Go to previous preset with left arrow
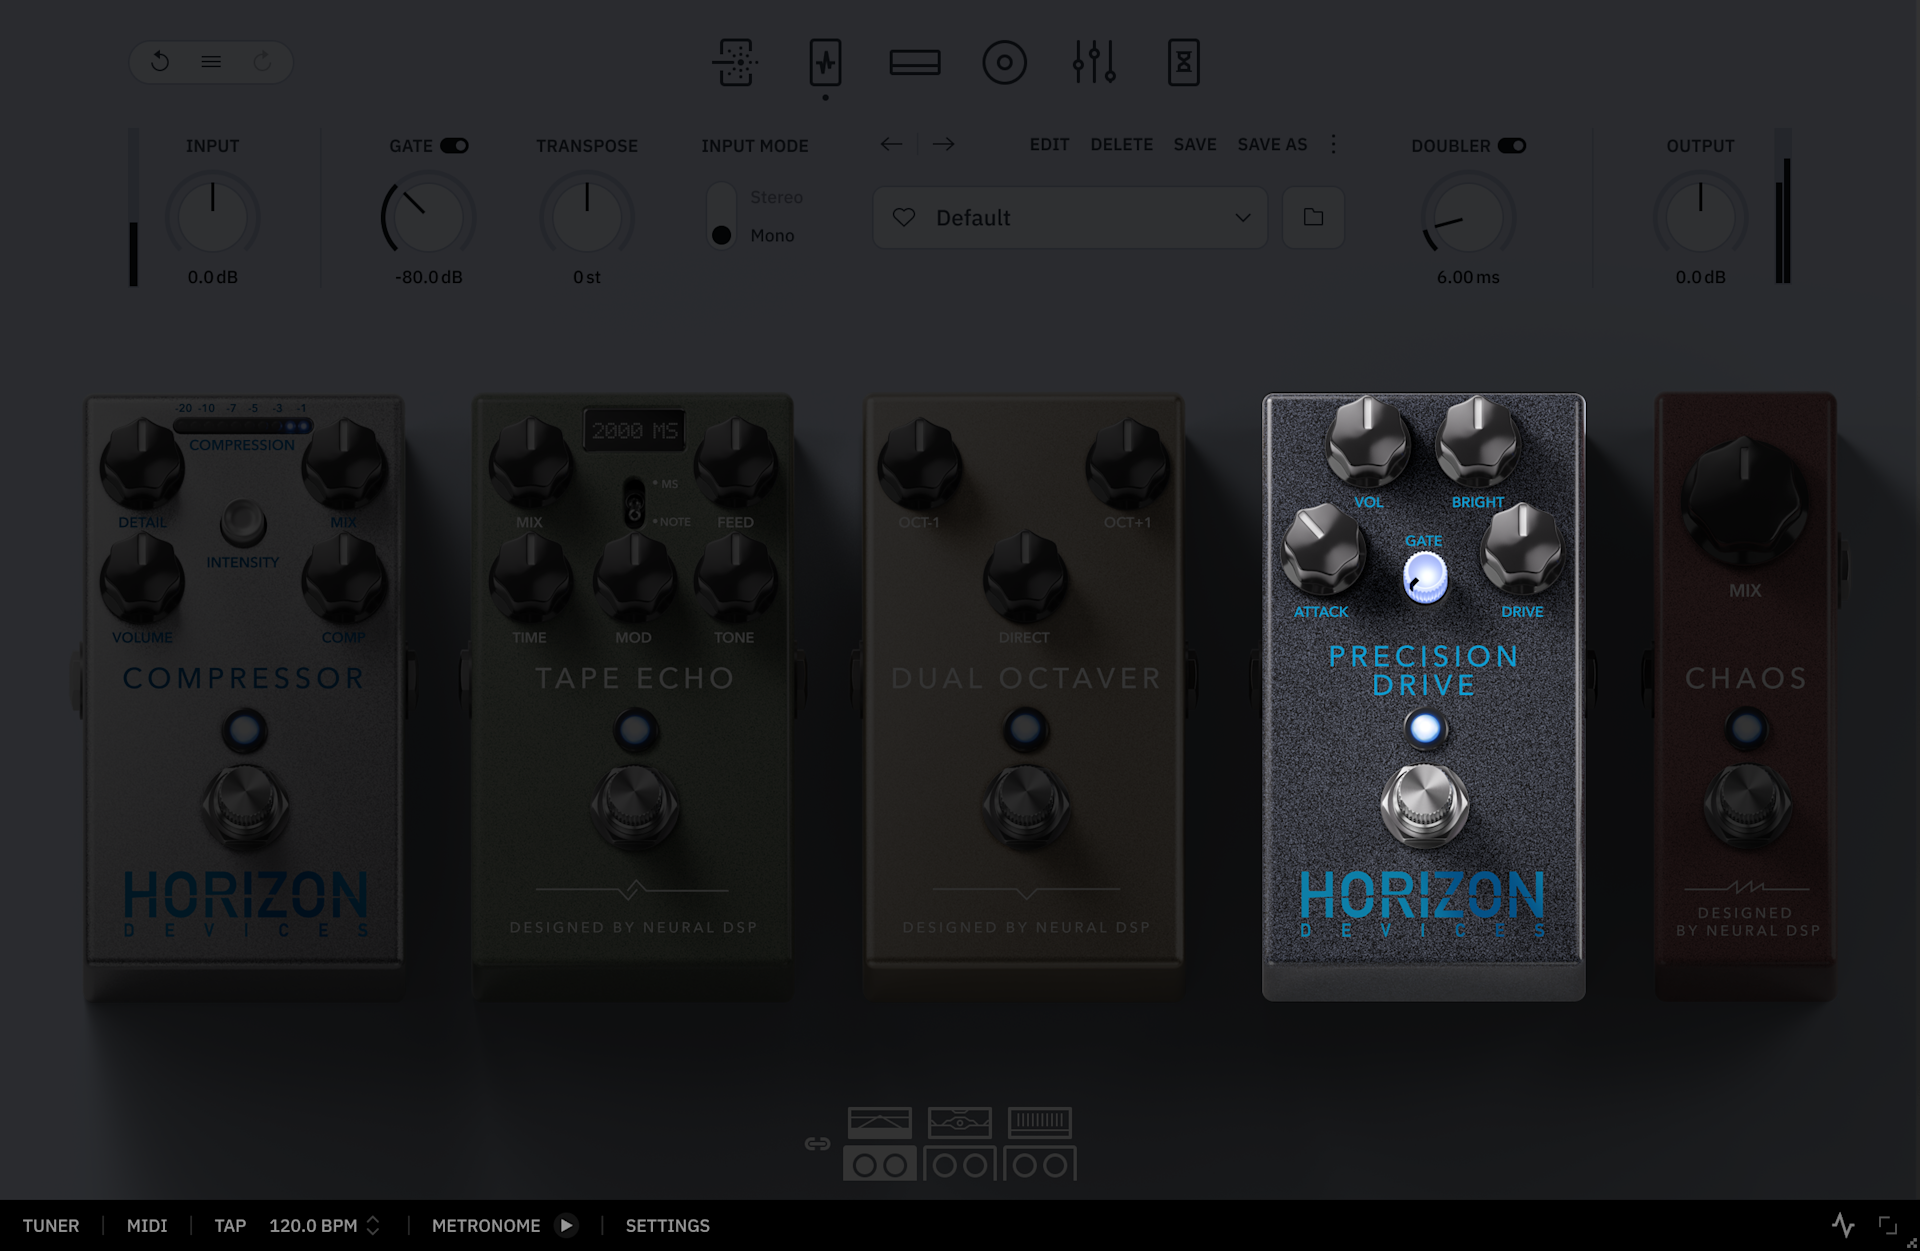The height and width of the screenshot is (1251, 1920). coord(891,144)
